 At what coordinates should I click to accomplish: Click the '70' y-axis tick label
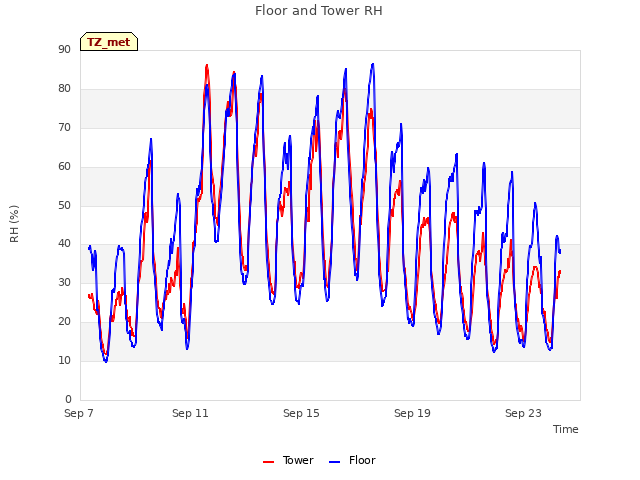click(64, 127)
